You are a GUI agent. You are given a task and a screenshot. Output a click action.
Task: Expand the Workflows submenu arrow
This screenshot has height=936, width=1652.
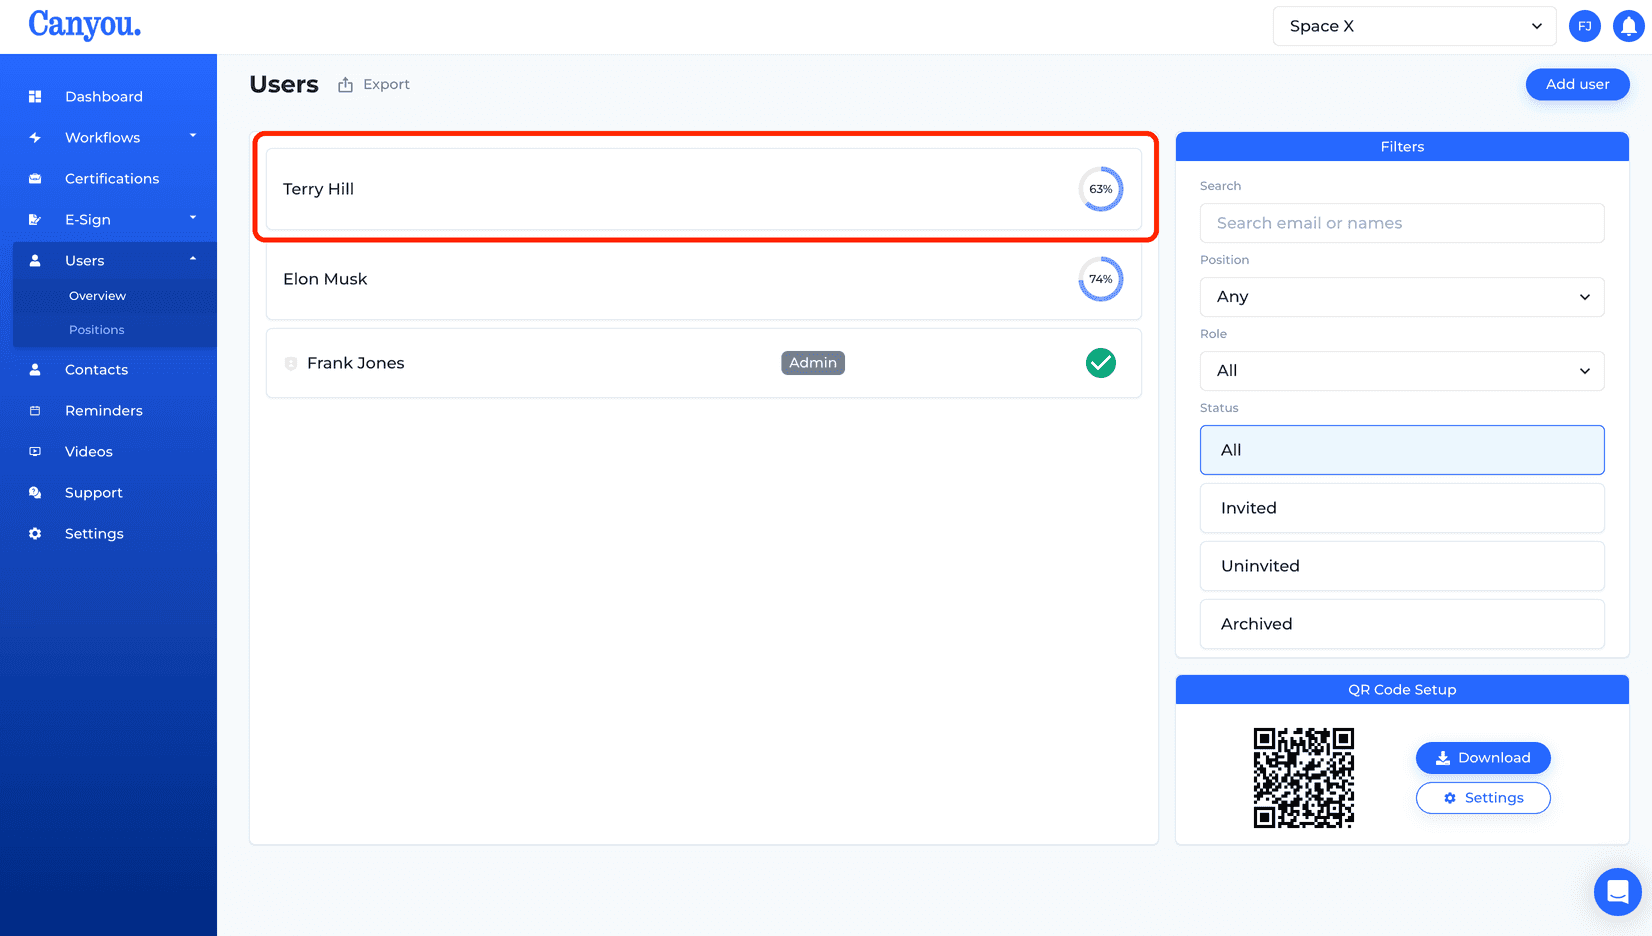tap(193, 136)
